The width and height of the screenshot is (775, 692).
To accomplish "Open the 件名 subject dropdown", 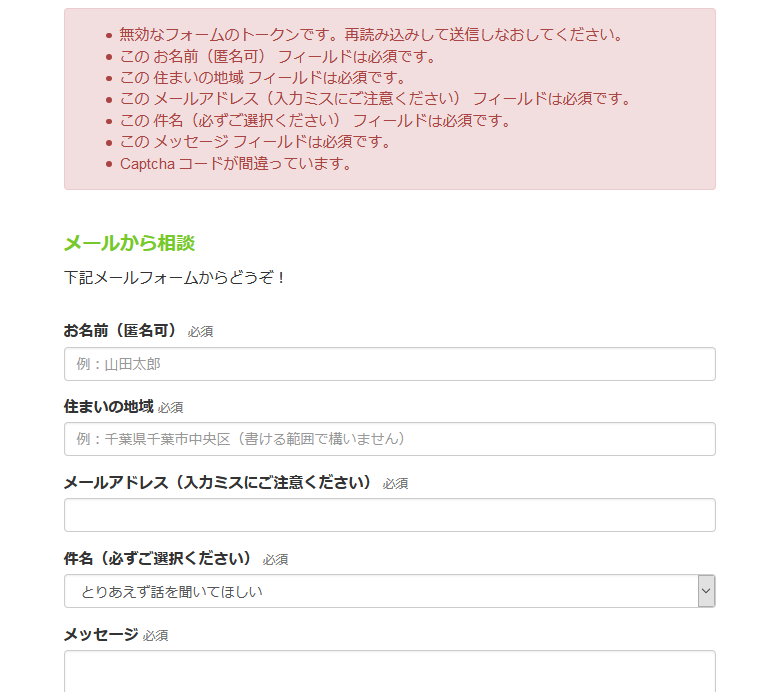I will point(389,591).
